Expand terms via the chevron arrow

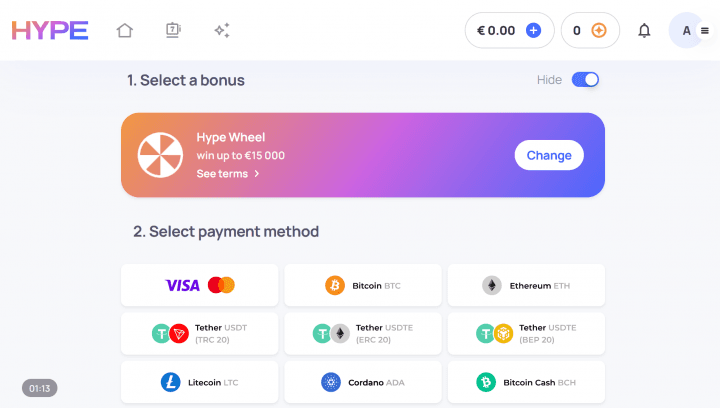(257, 174)
